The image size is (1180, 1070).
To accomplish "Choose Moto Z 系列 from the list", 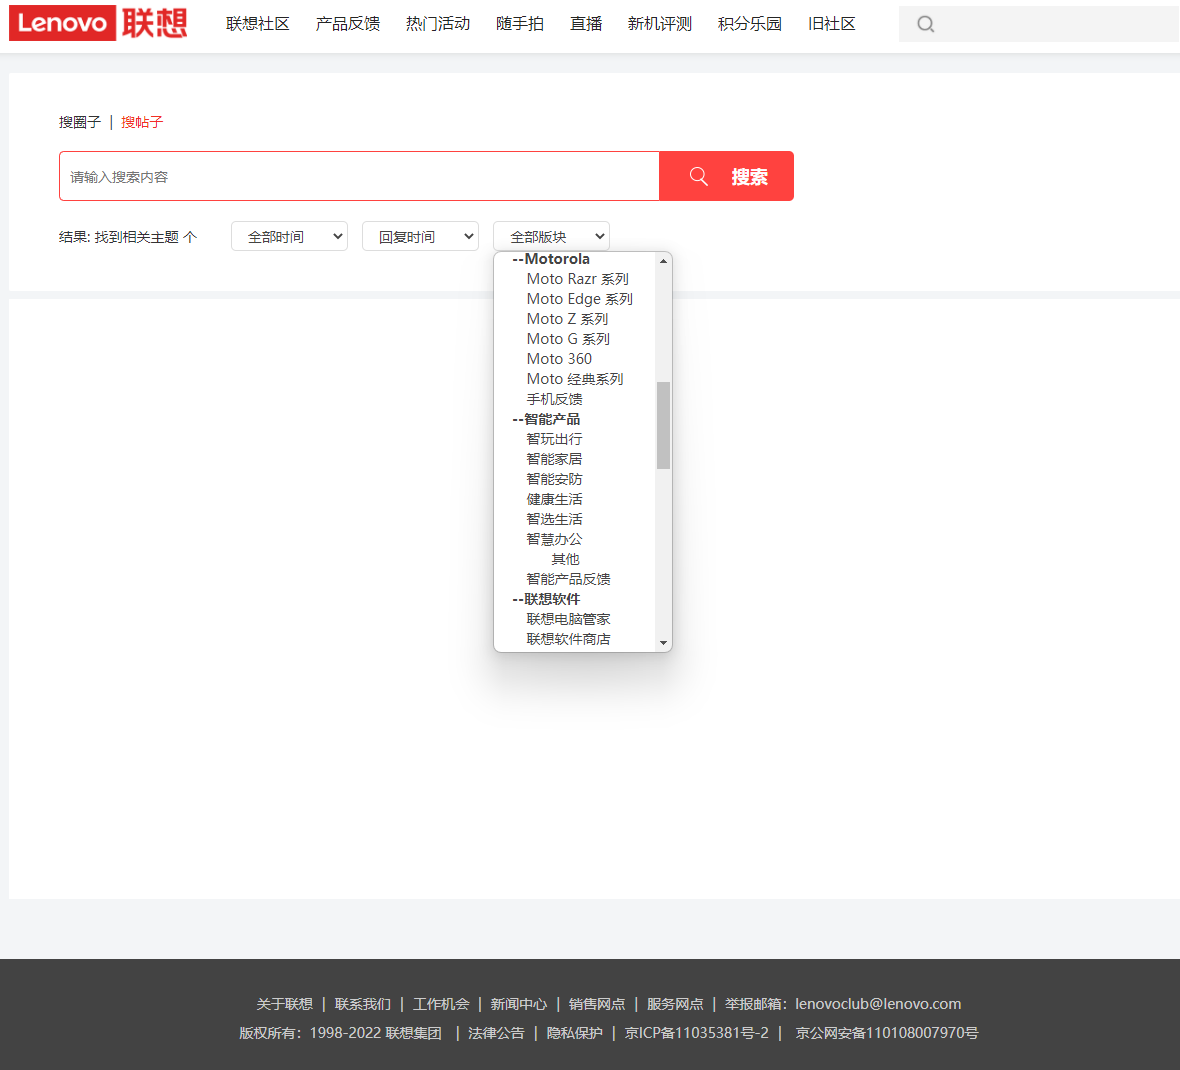I will (567, 319).
